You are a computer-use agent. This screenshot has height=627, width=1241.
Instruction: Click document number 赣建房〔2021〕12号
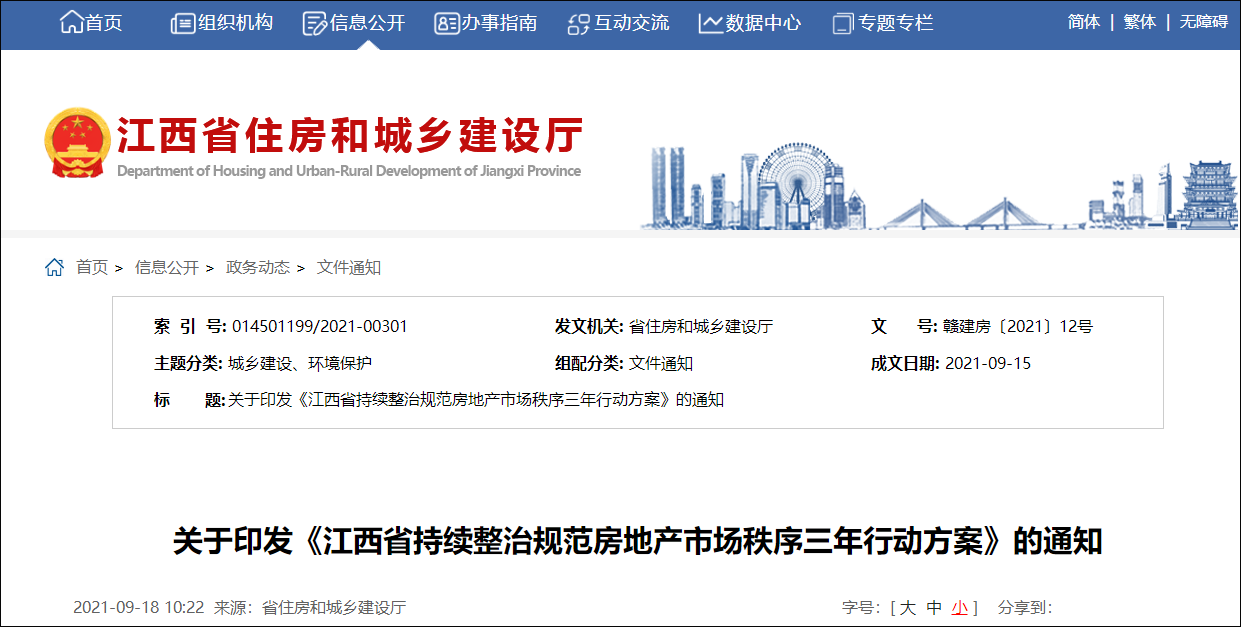tap(1018, 326)
